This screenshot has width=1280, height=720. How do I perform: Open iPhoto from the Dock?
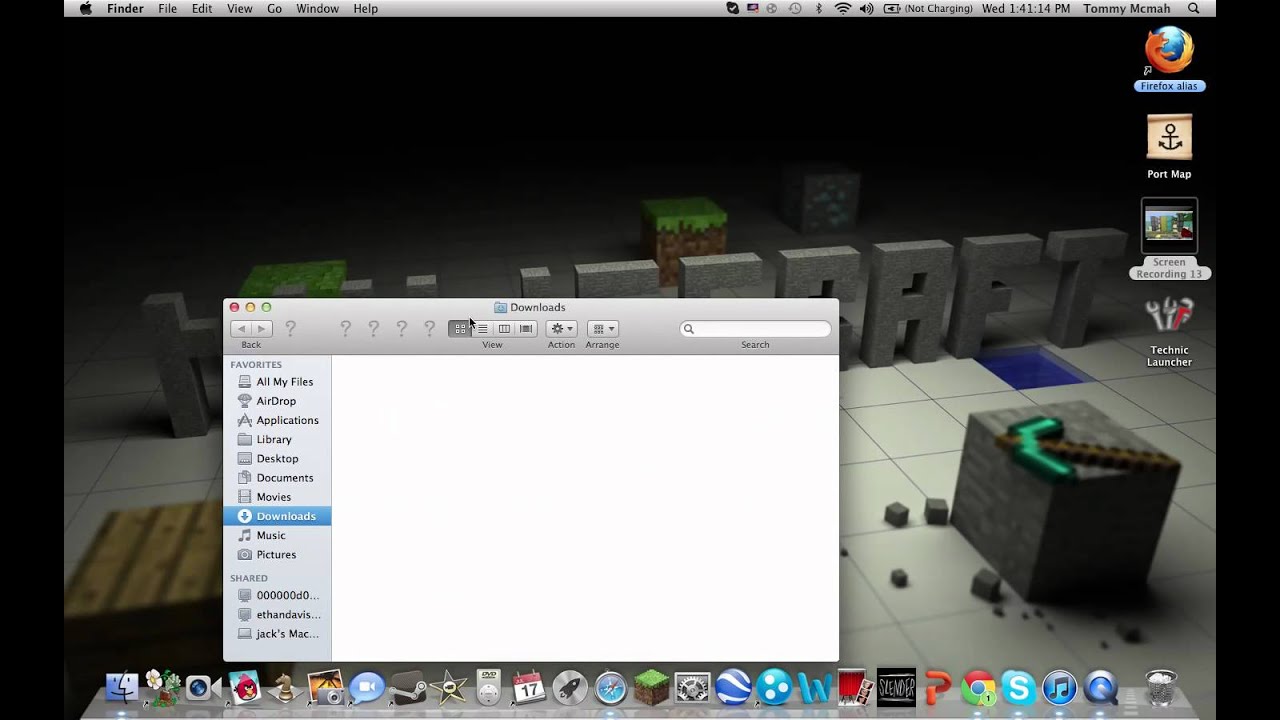[x=325, y=688]
